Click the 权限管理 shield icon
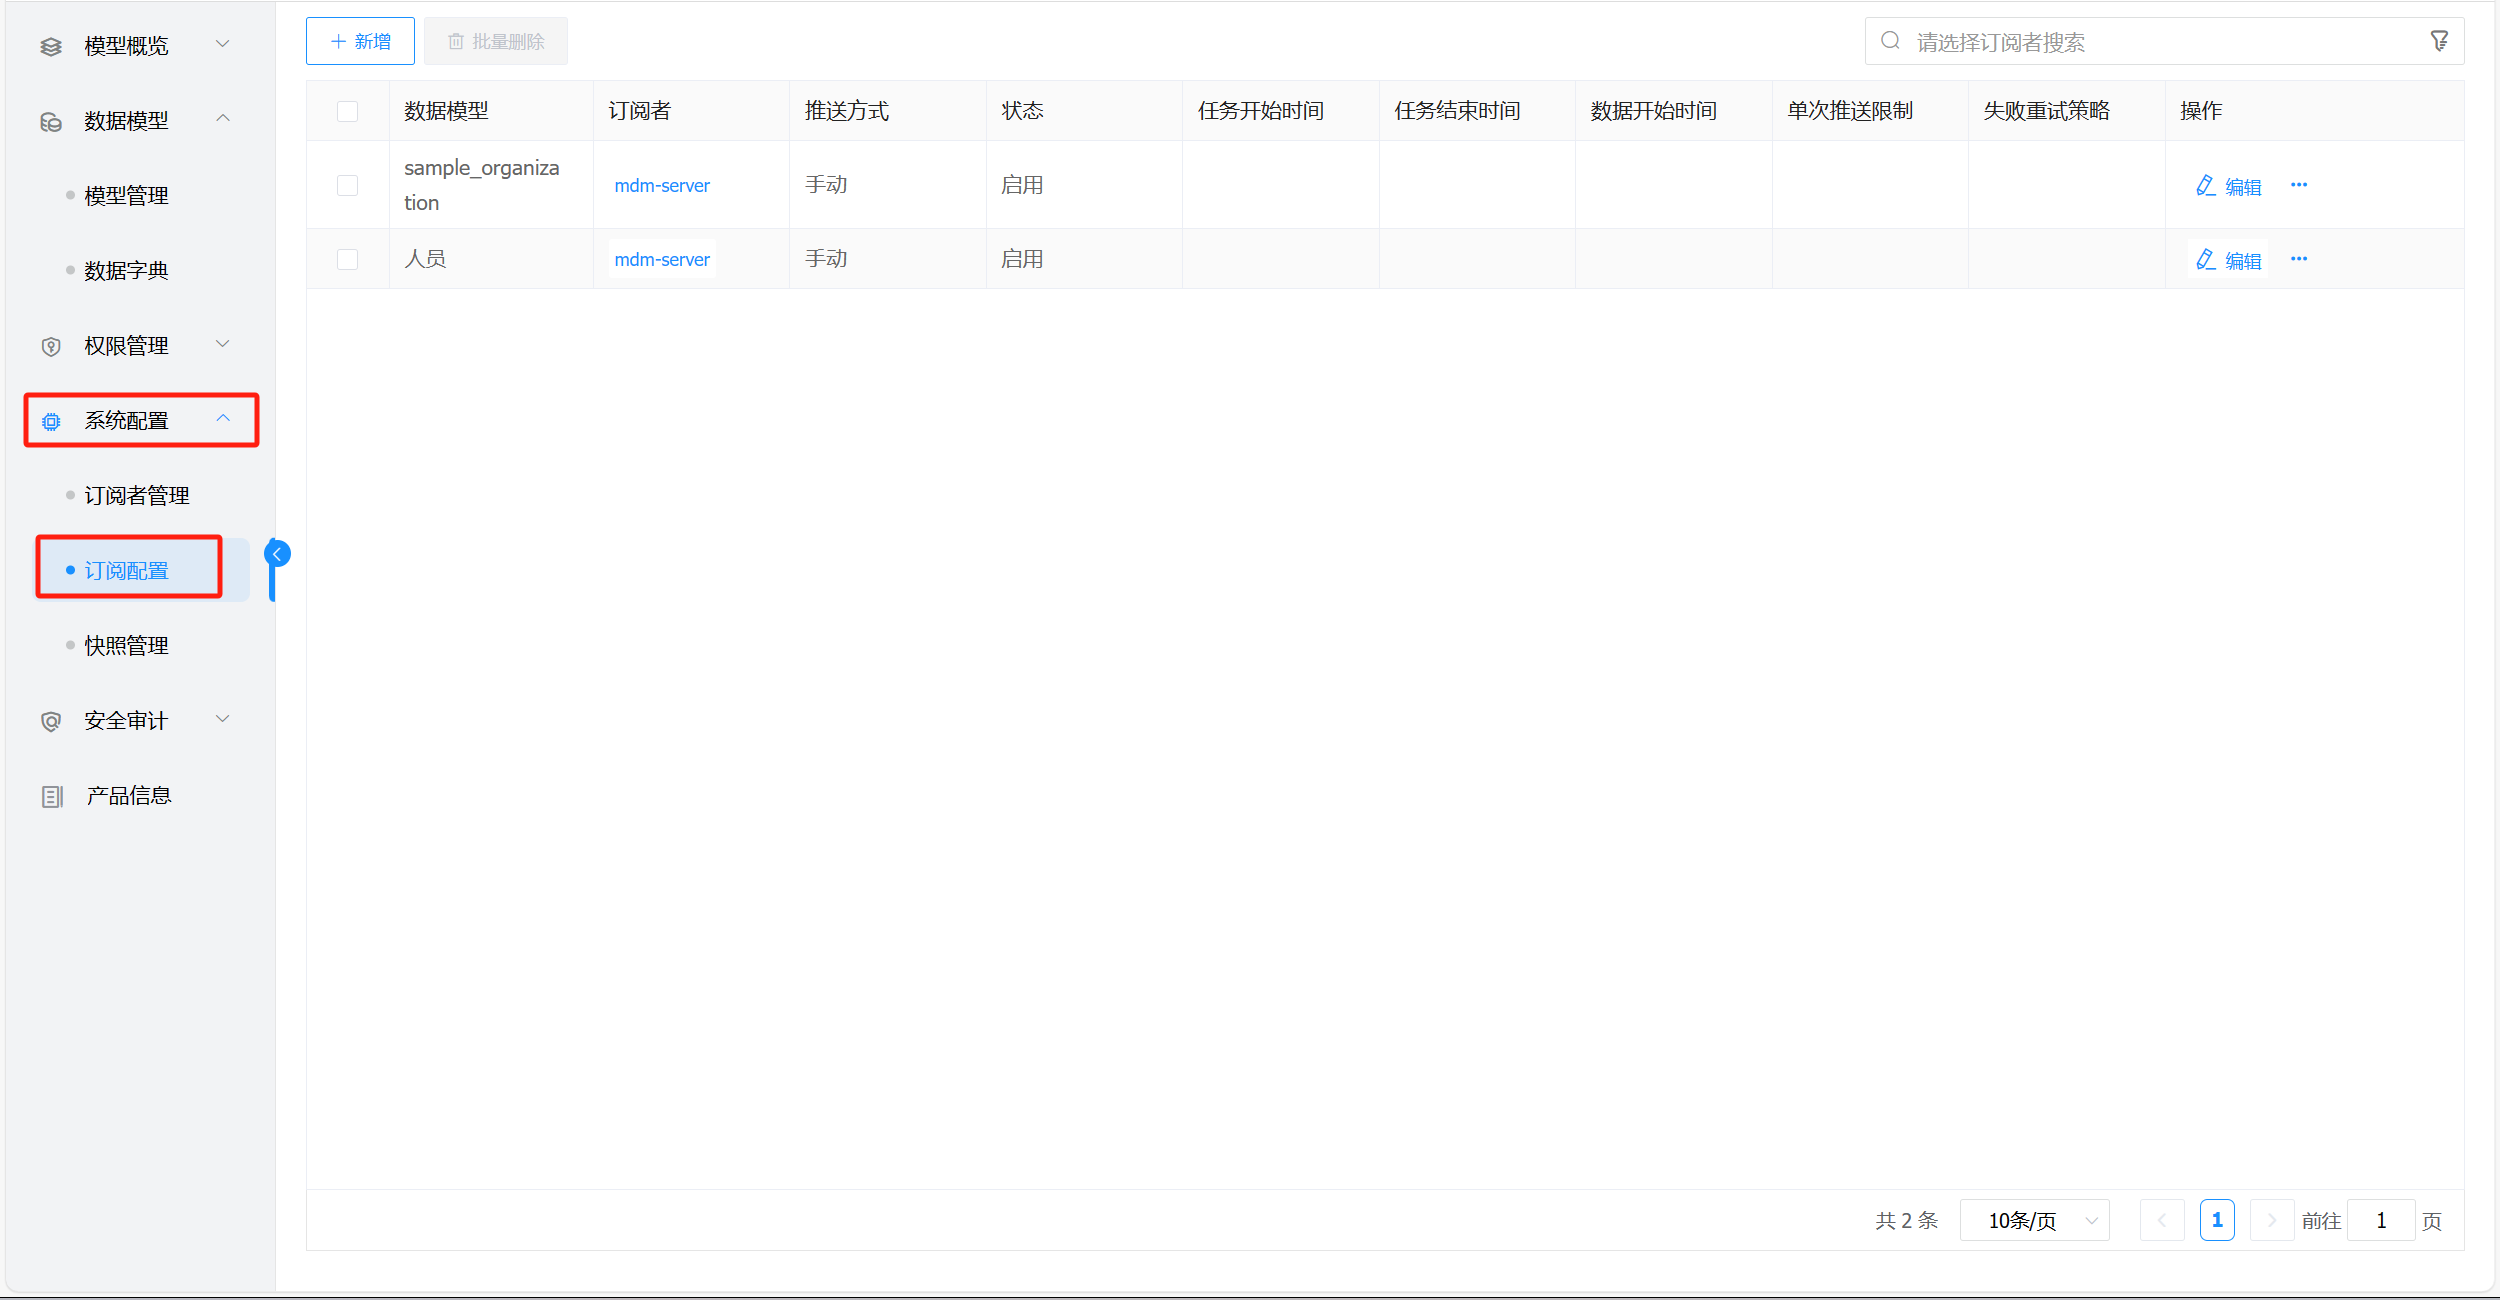This screenshot has height=1300, width=2500. click(x=51, y=346)
